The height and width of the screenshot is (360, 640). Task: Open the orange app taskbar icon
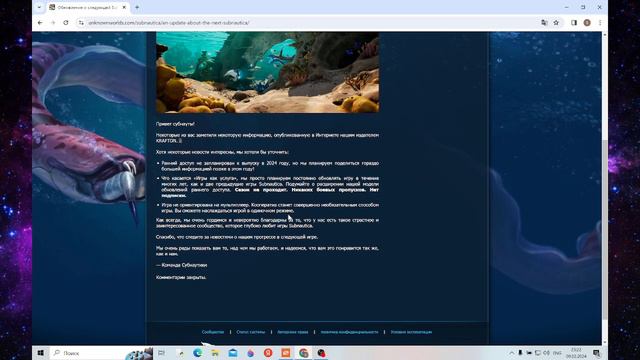(286, 353)
